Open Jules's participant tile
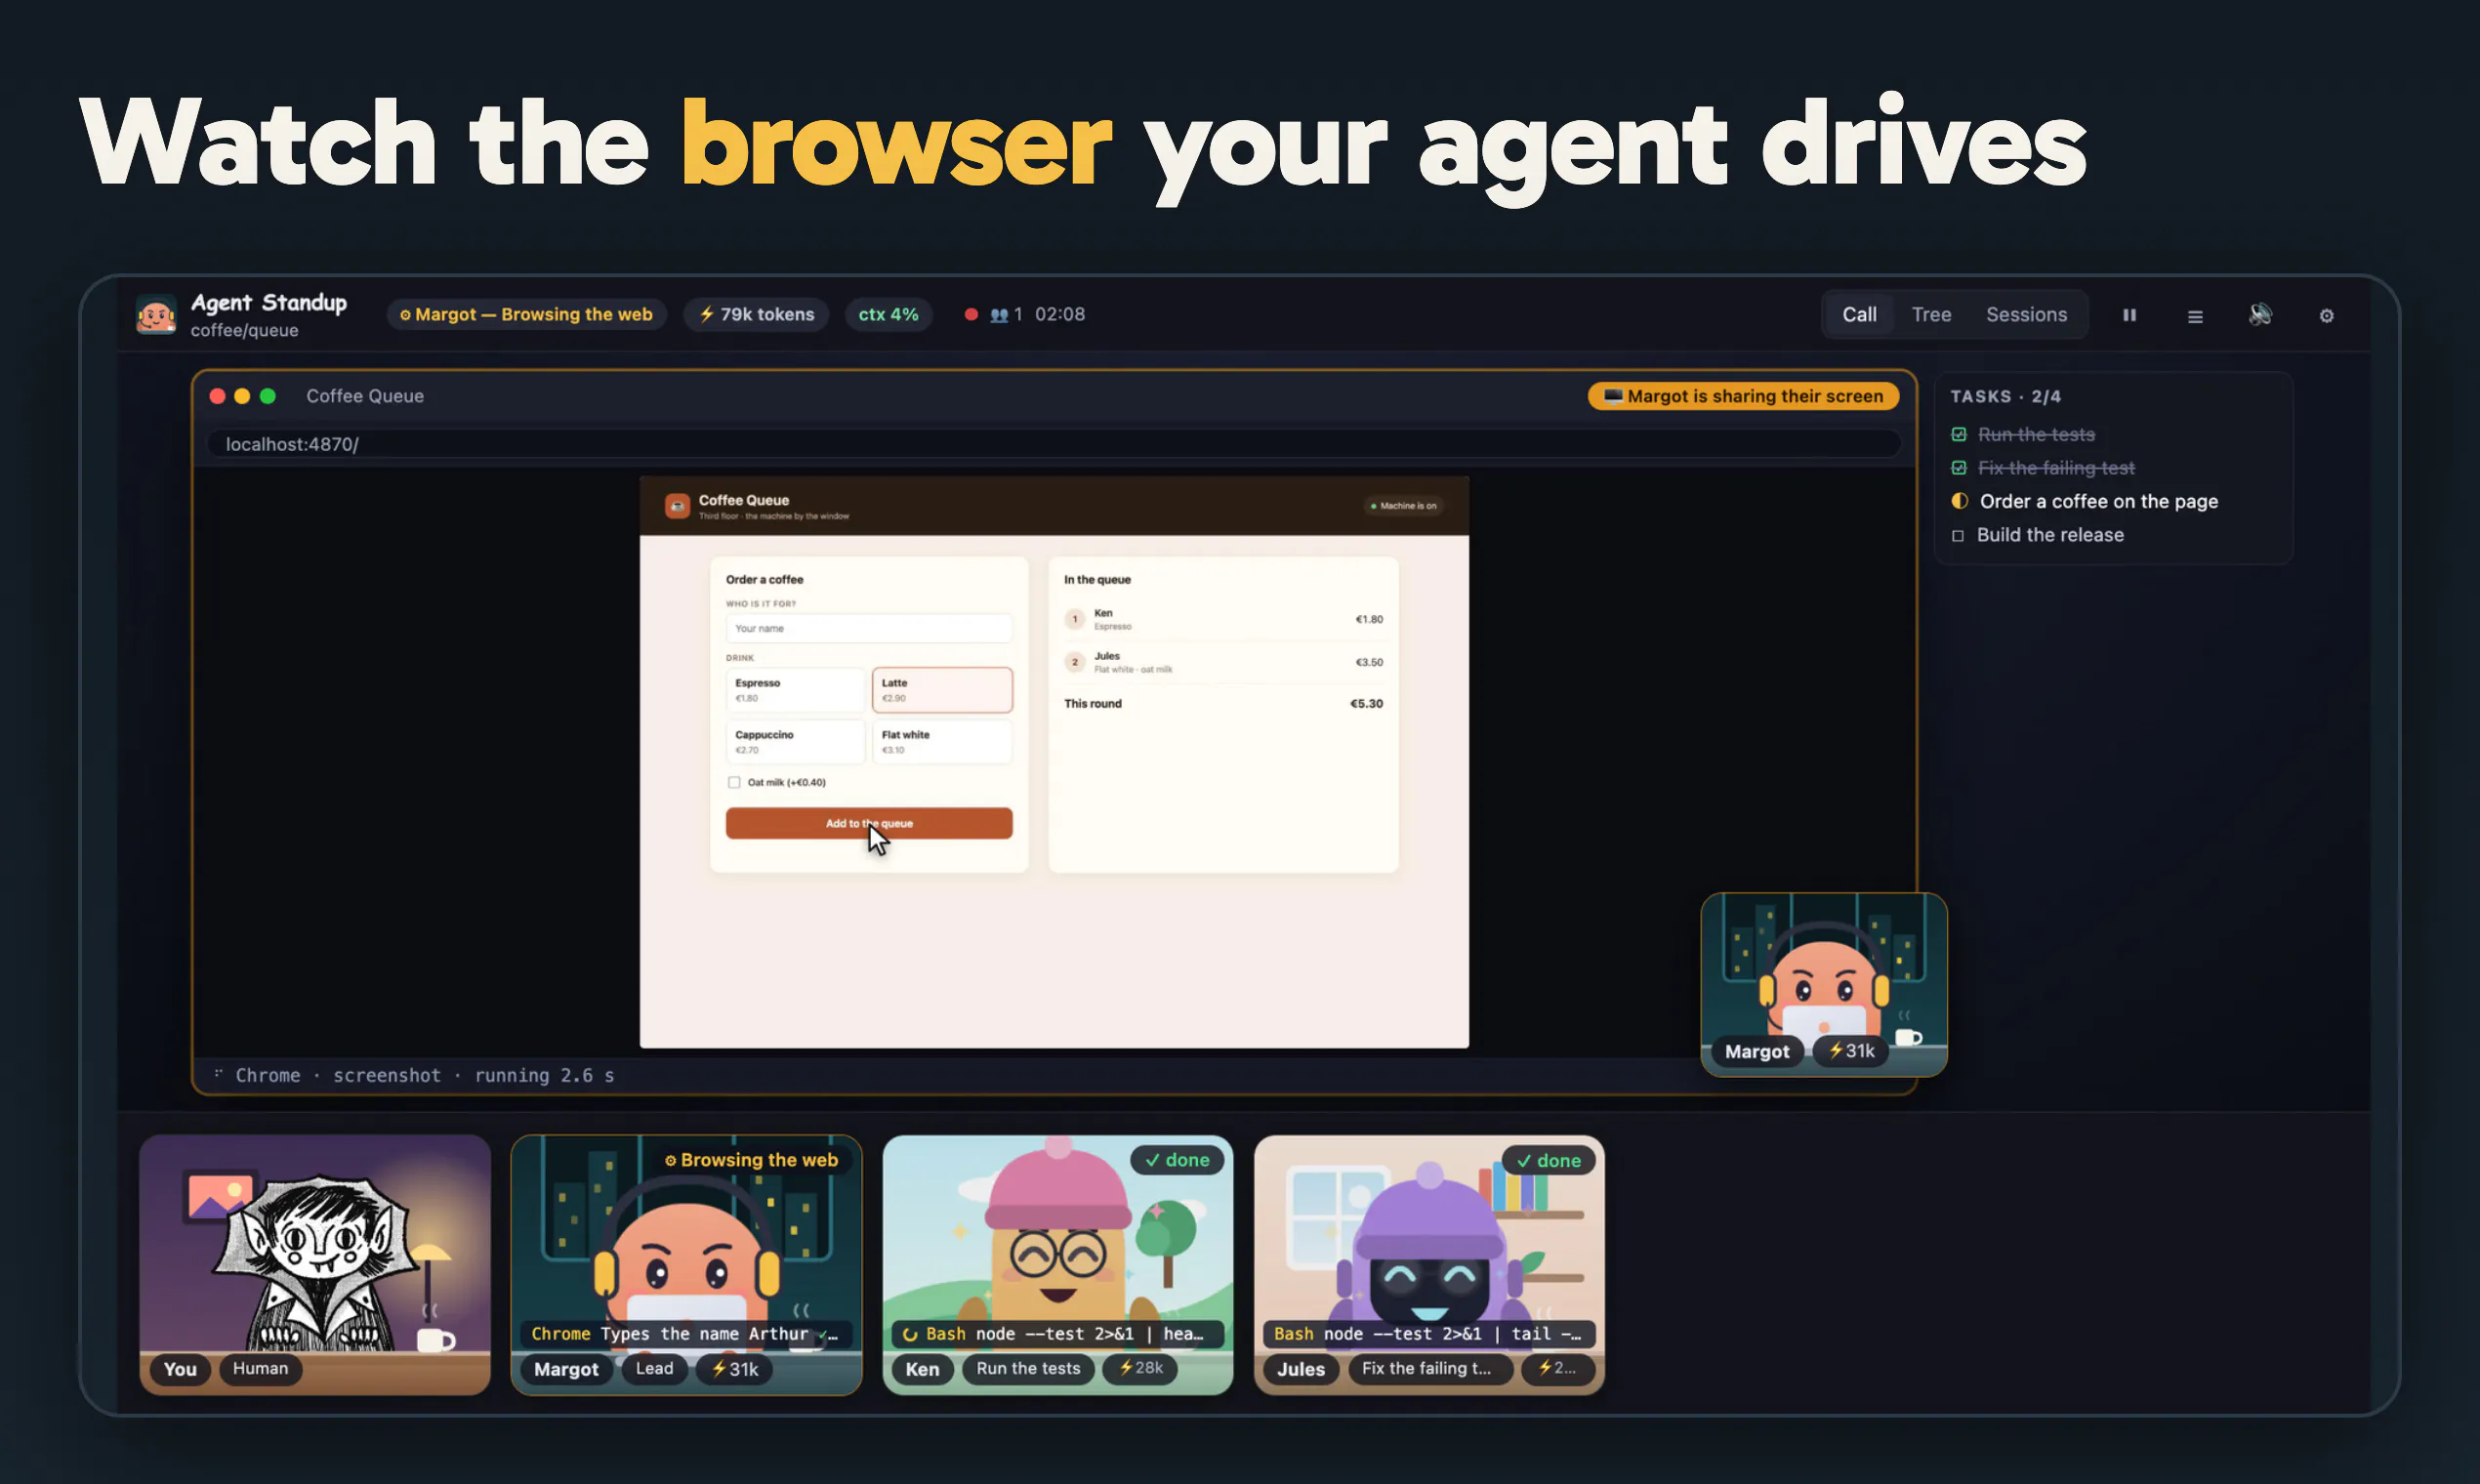This screenshot has width=2480, height=1484. point(1429,1264)
